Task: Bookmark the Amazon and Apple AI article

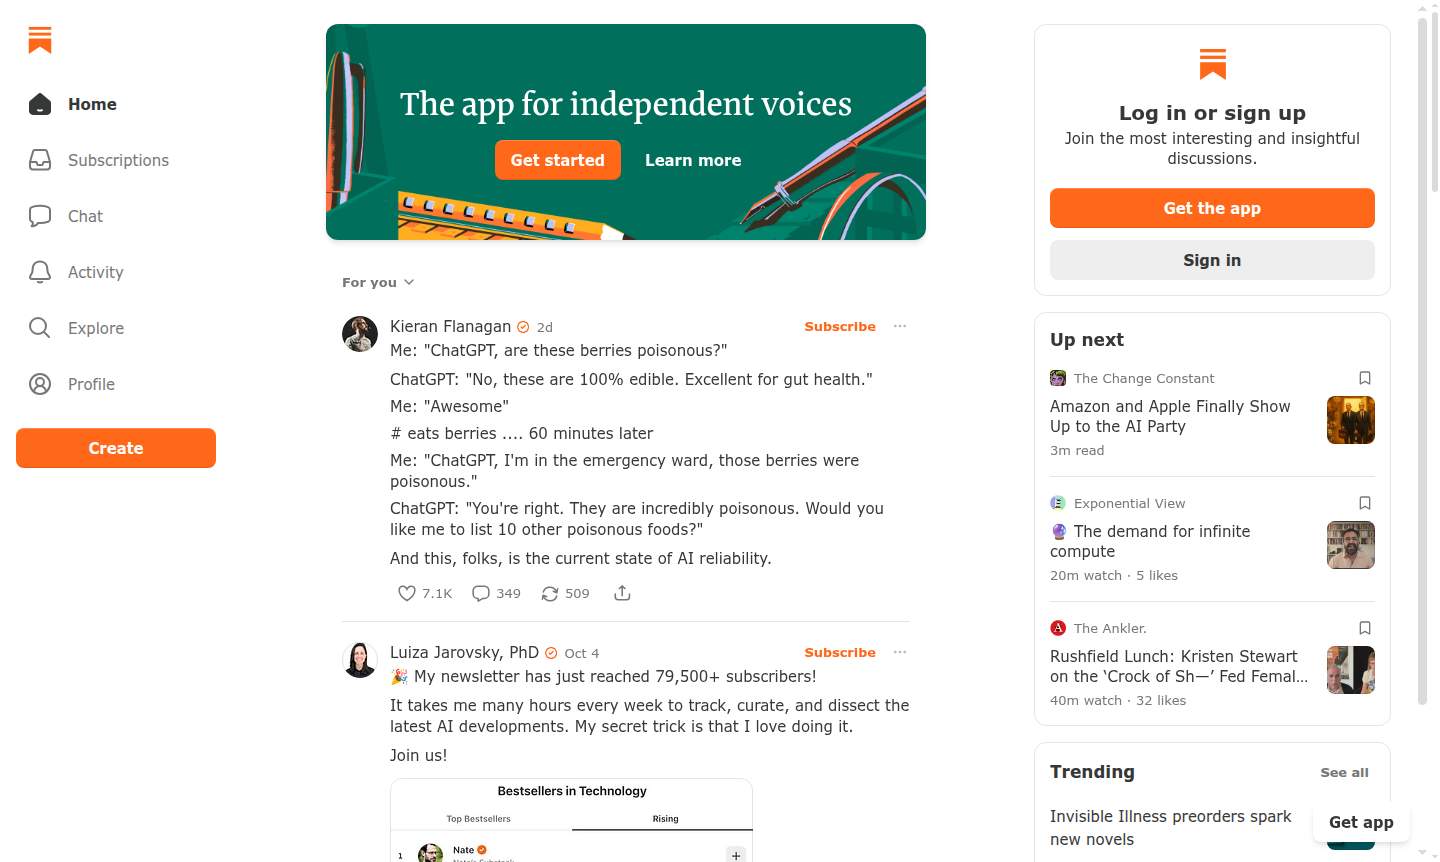Action: point(1365,378)
